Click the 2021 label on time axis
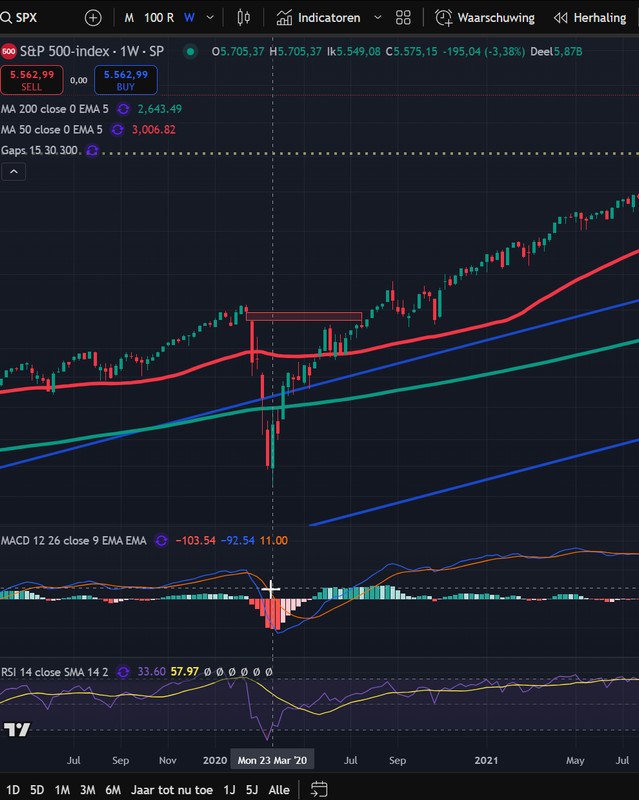Image resolution: width=639 pixels, height=800 pixels. coord(486,760)
